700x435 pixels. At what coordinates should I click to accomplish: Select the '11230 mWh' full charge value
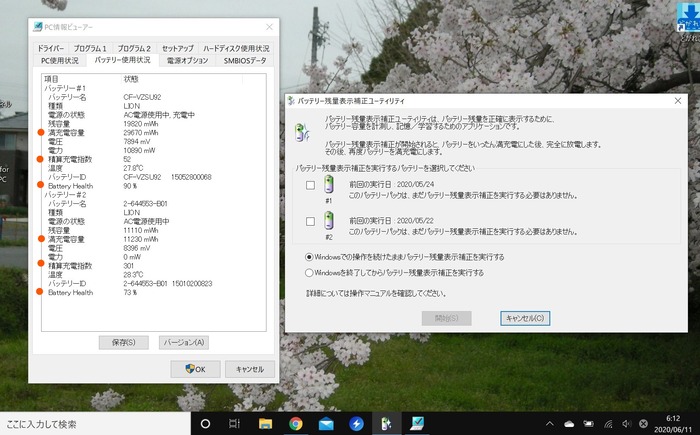pos(141,239)
